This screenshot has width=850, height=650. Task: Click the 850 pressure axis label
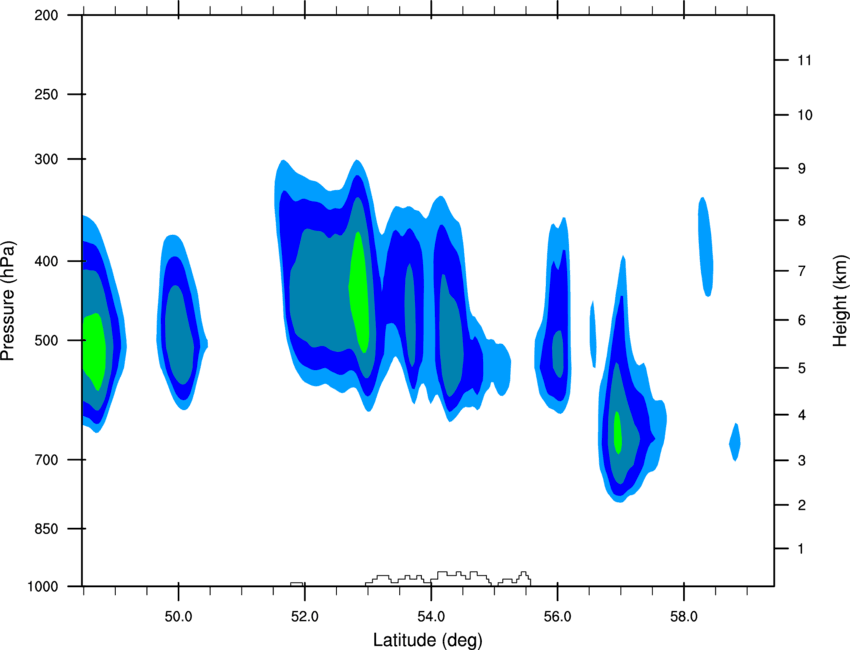(46, 529)
